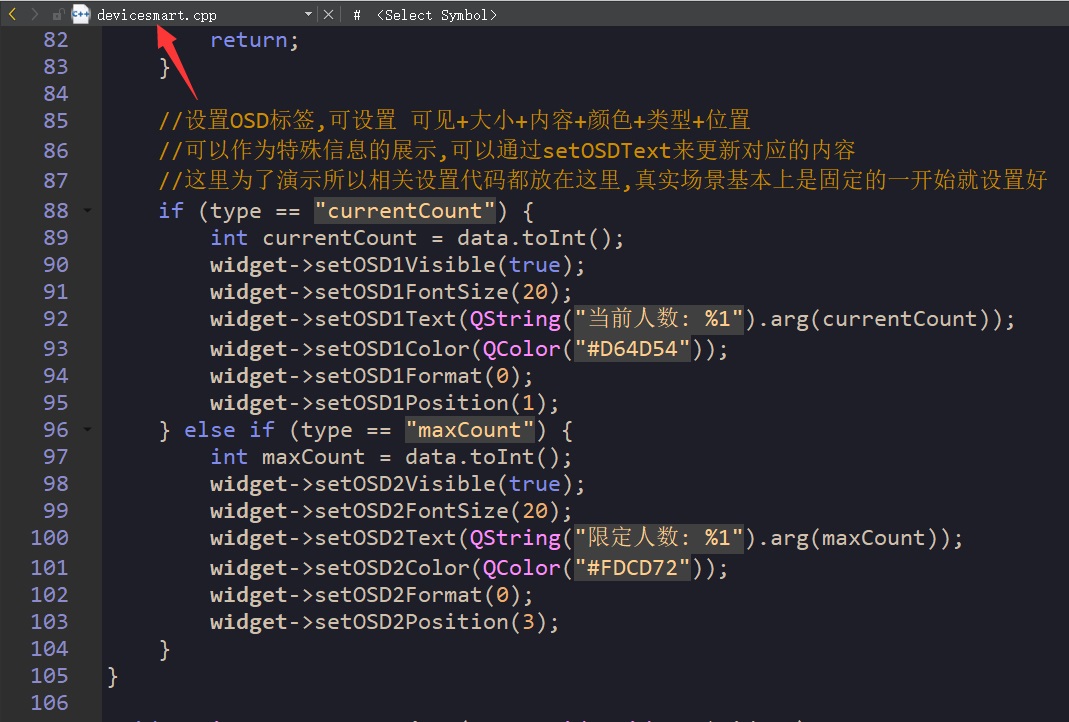Click the "#FDCD72" color string

click(x=633, y=568)
